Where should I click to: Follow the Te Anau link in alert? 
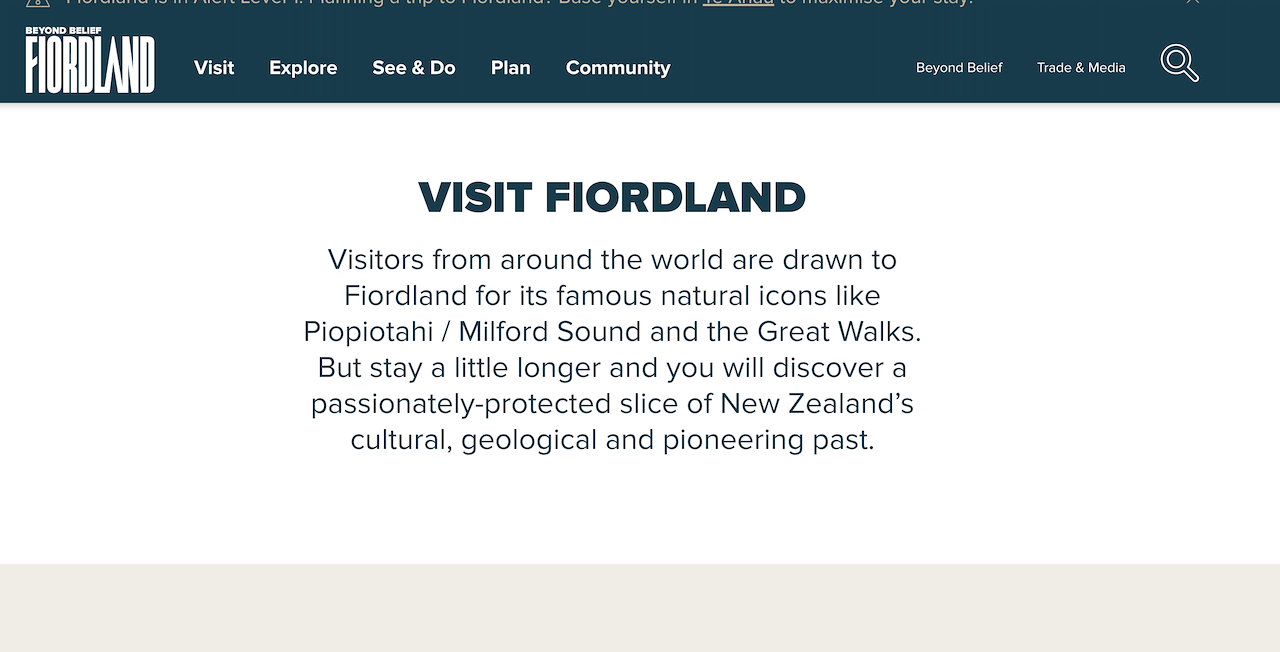738,3
